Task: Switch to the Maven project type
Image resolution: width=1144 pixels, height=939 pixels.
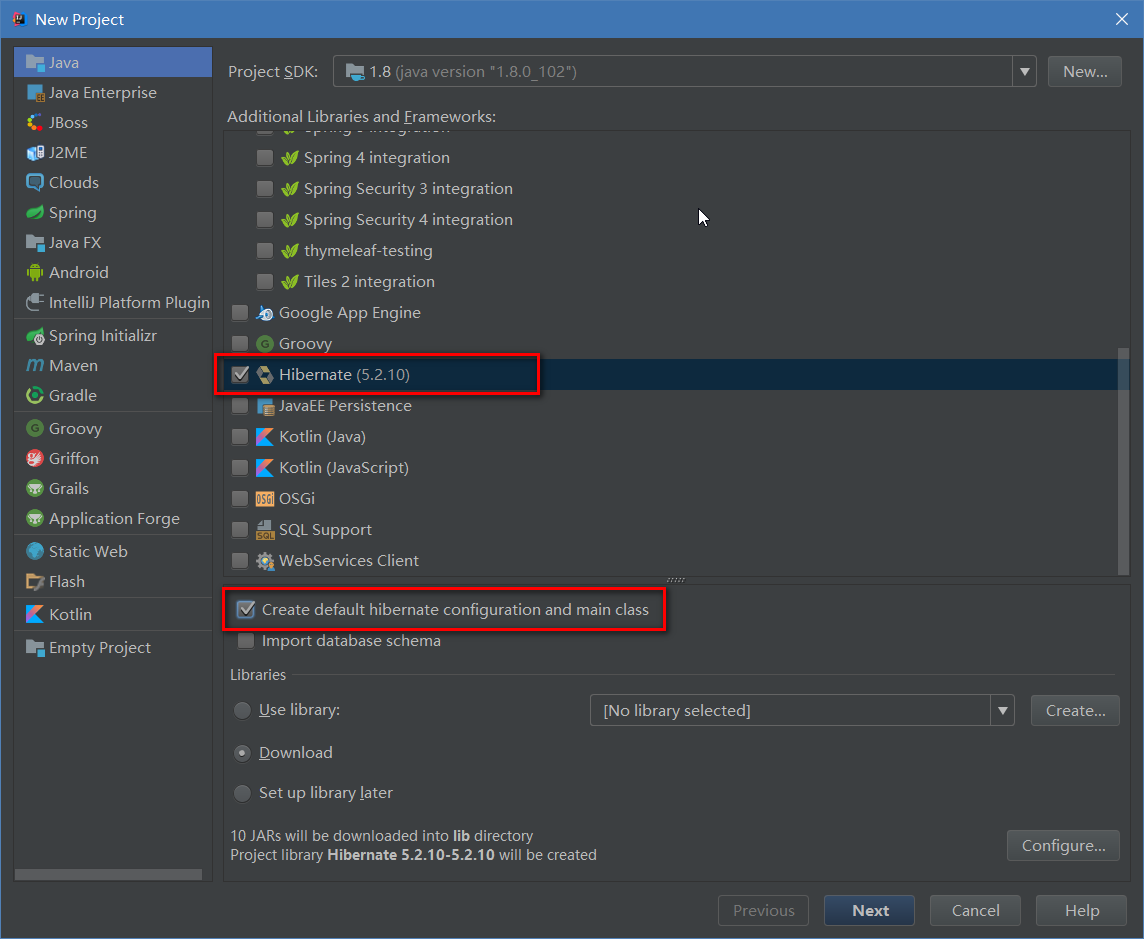Action: (33, 365)
